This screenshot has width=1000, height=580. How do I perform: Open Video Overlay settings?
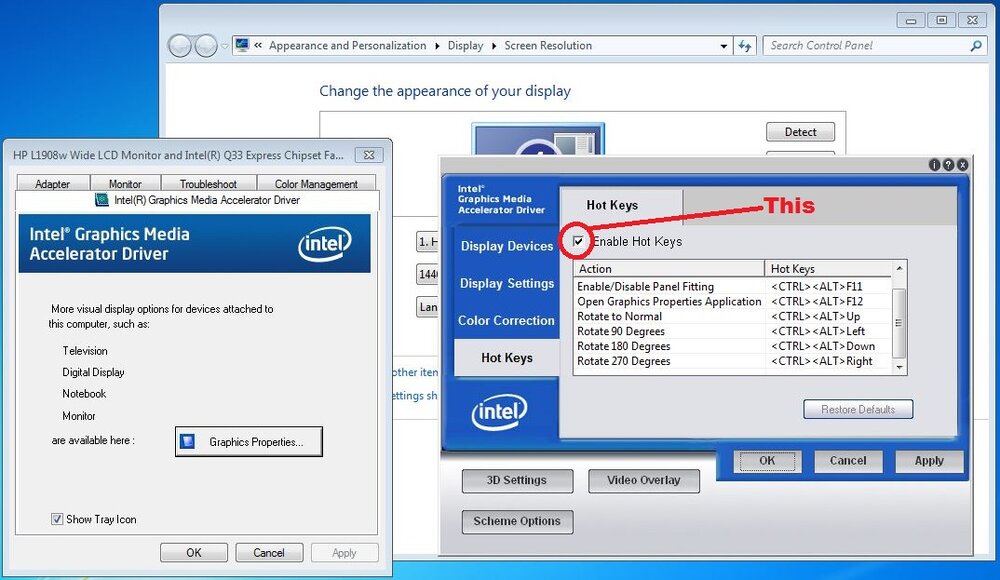point(643,480)
